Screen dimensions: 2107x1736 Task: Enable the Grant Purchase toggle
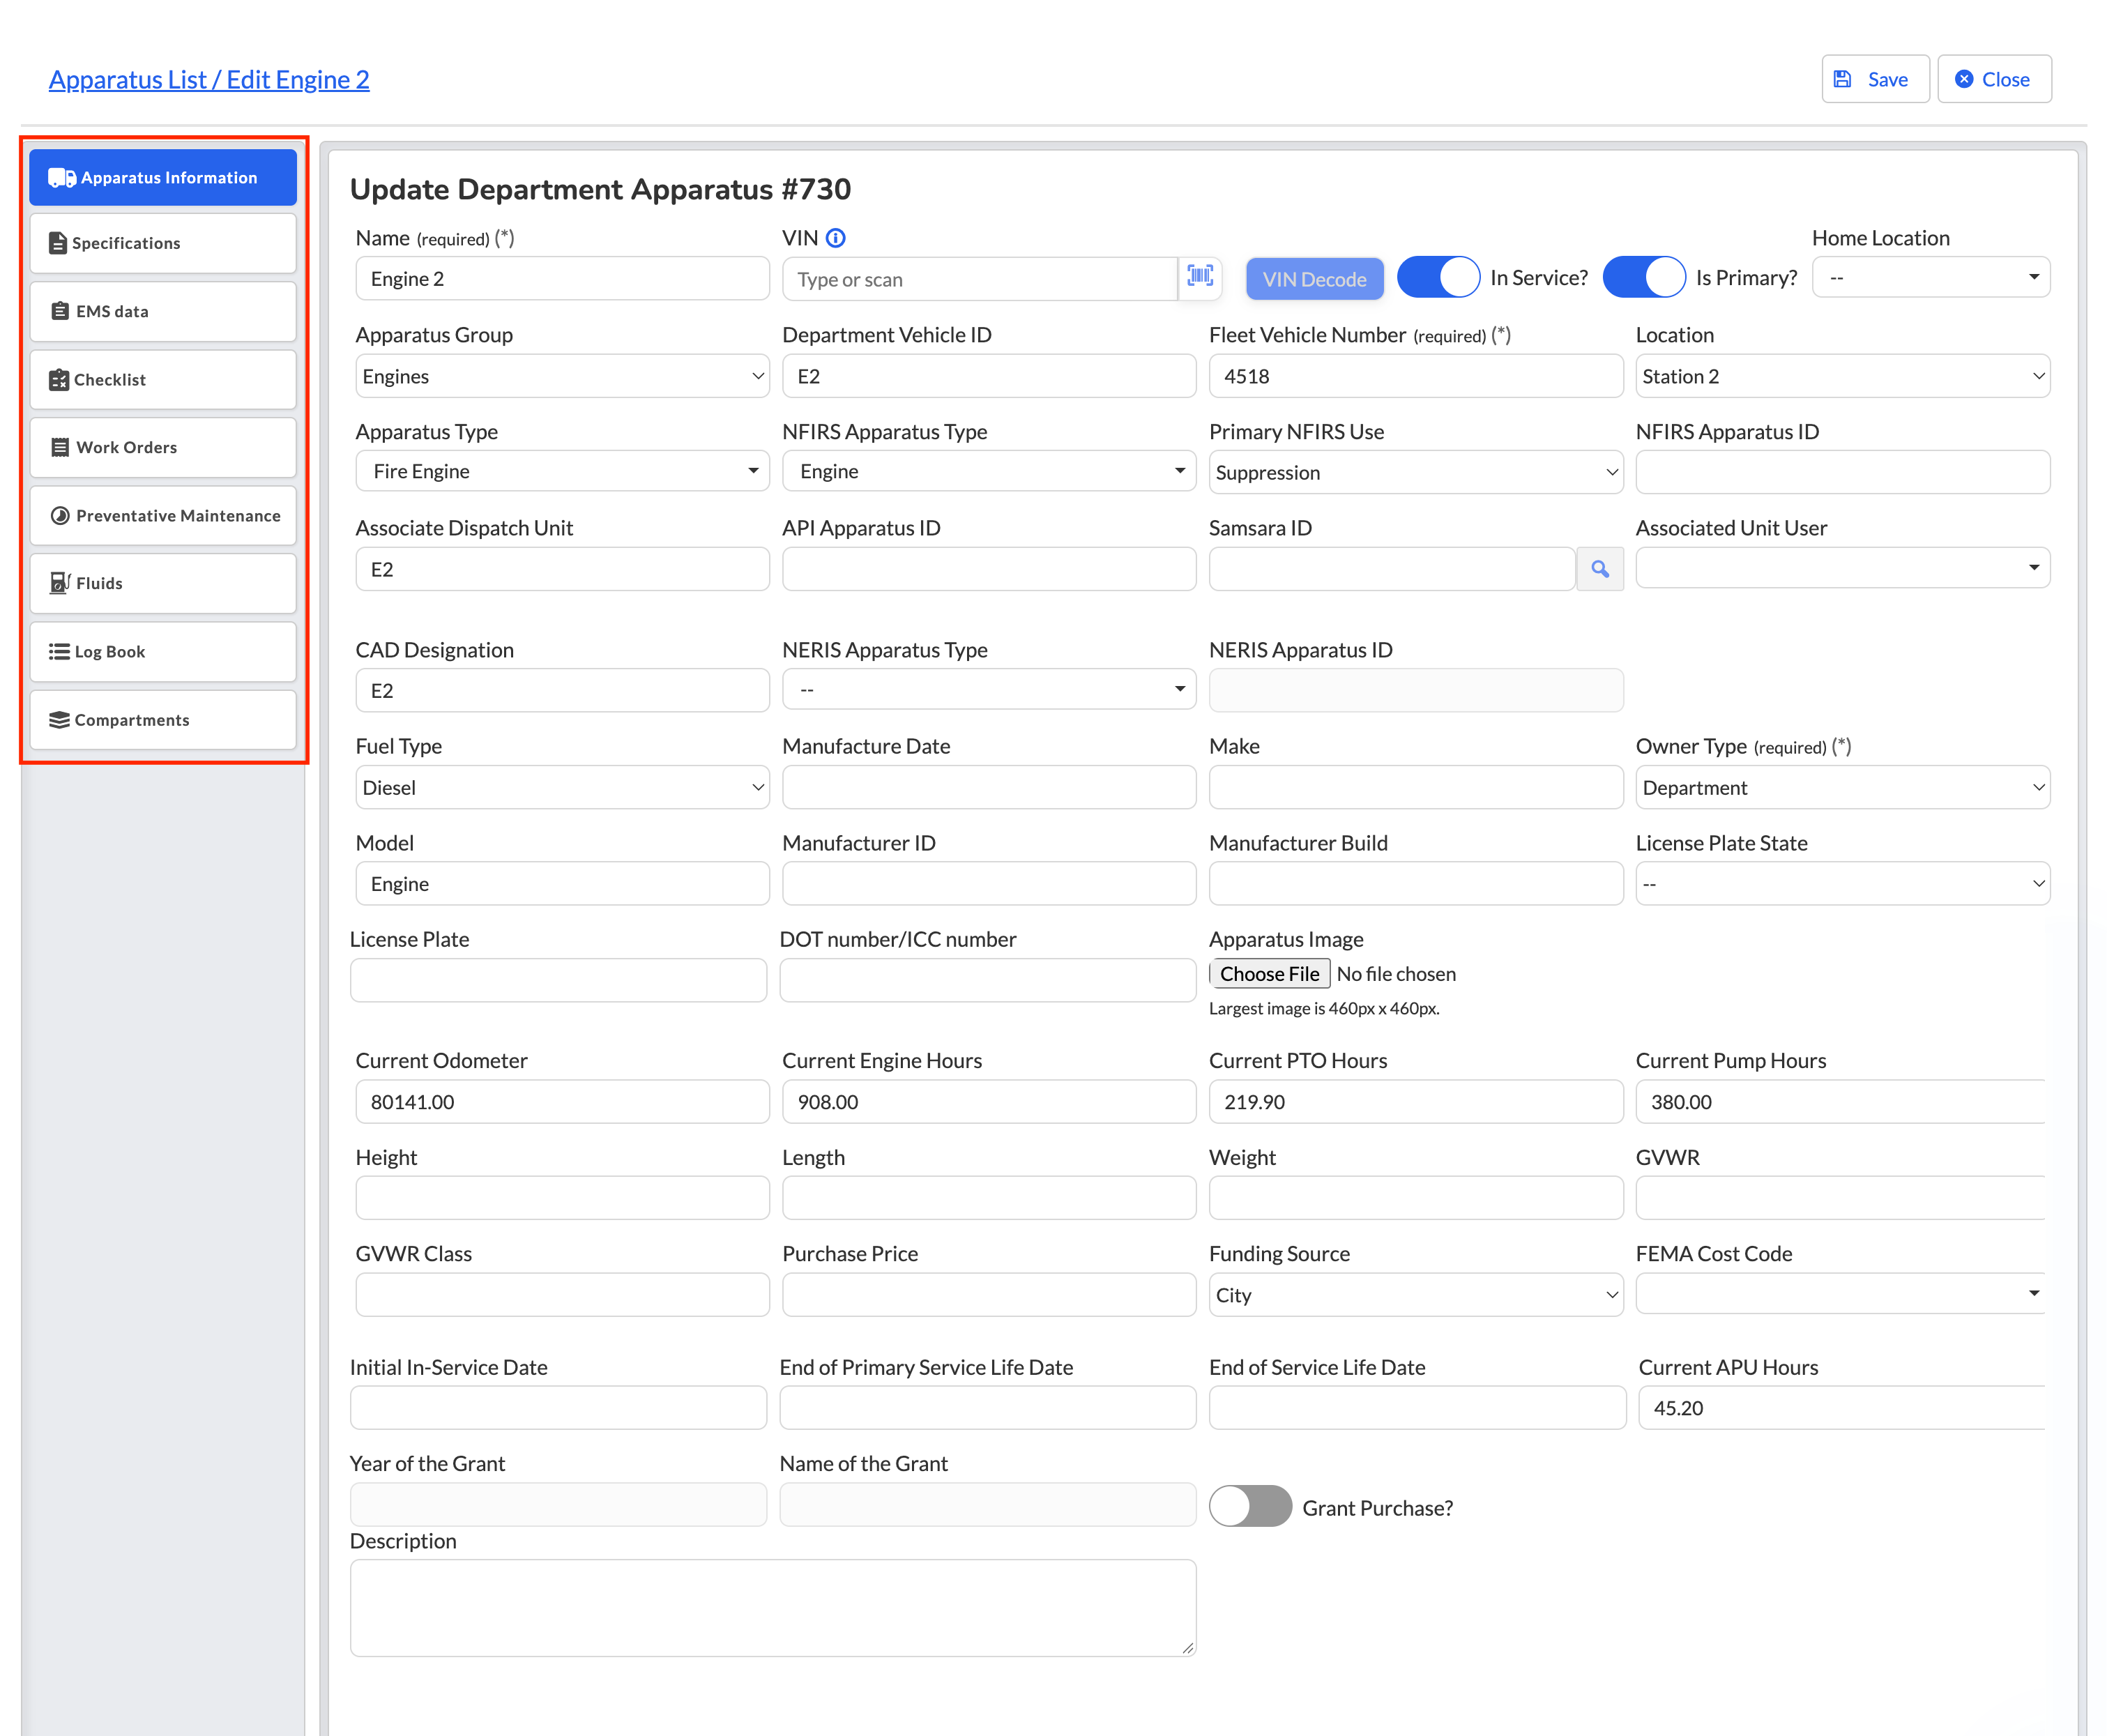tap(1250, 1506)
